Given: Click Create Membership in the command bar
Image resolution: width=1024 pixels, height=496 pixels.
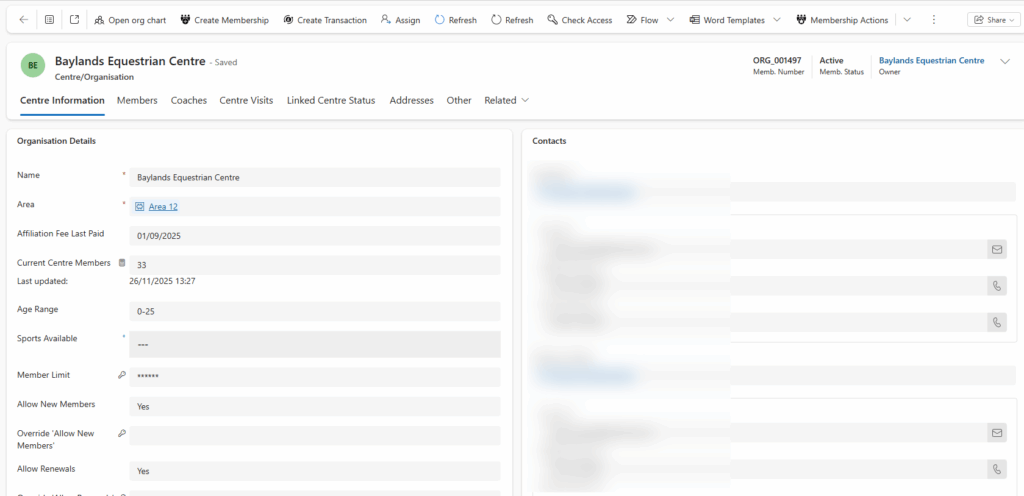Looking at the screenshot, I should (224, 20).
